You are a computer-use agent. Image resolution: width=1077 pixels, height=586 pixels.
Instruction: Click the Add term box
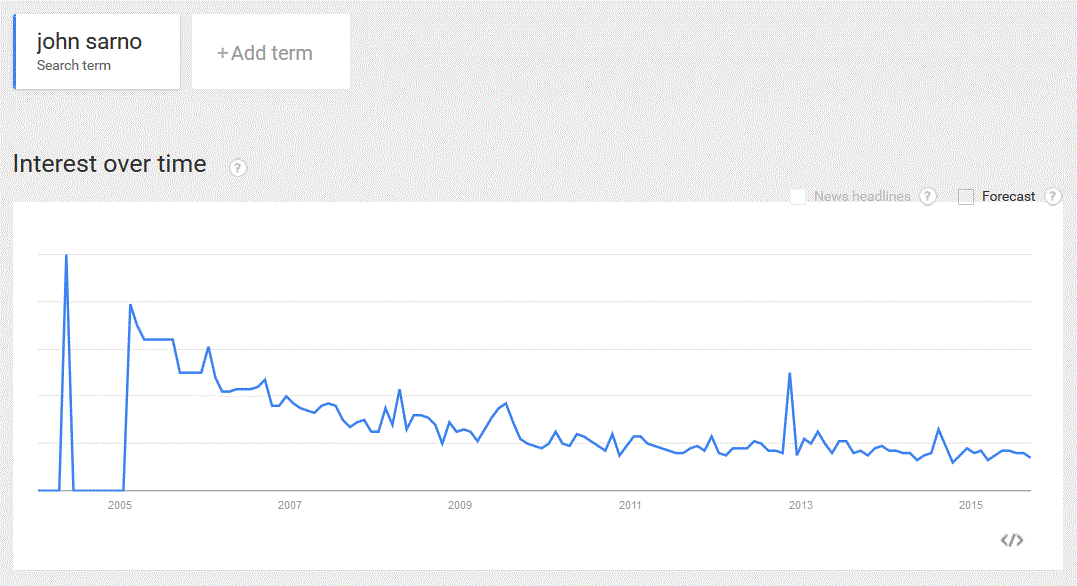tap(271, 52)
